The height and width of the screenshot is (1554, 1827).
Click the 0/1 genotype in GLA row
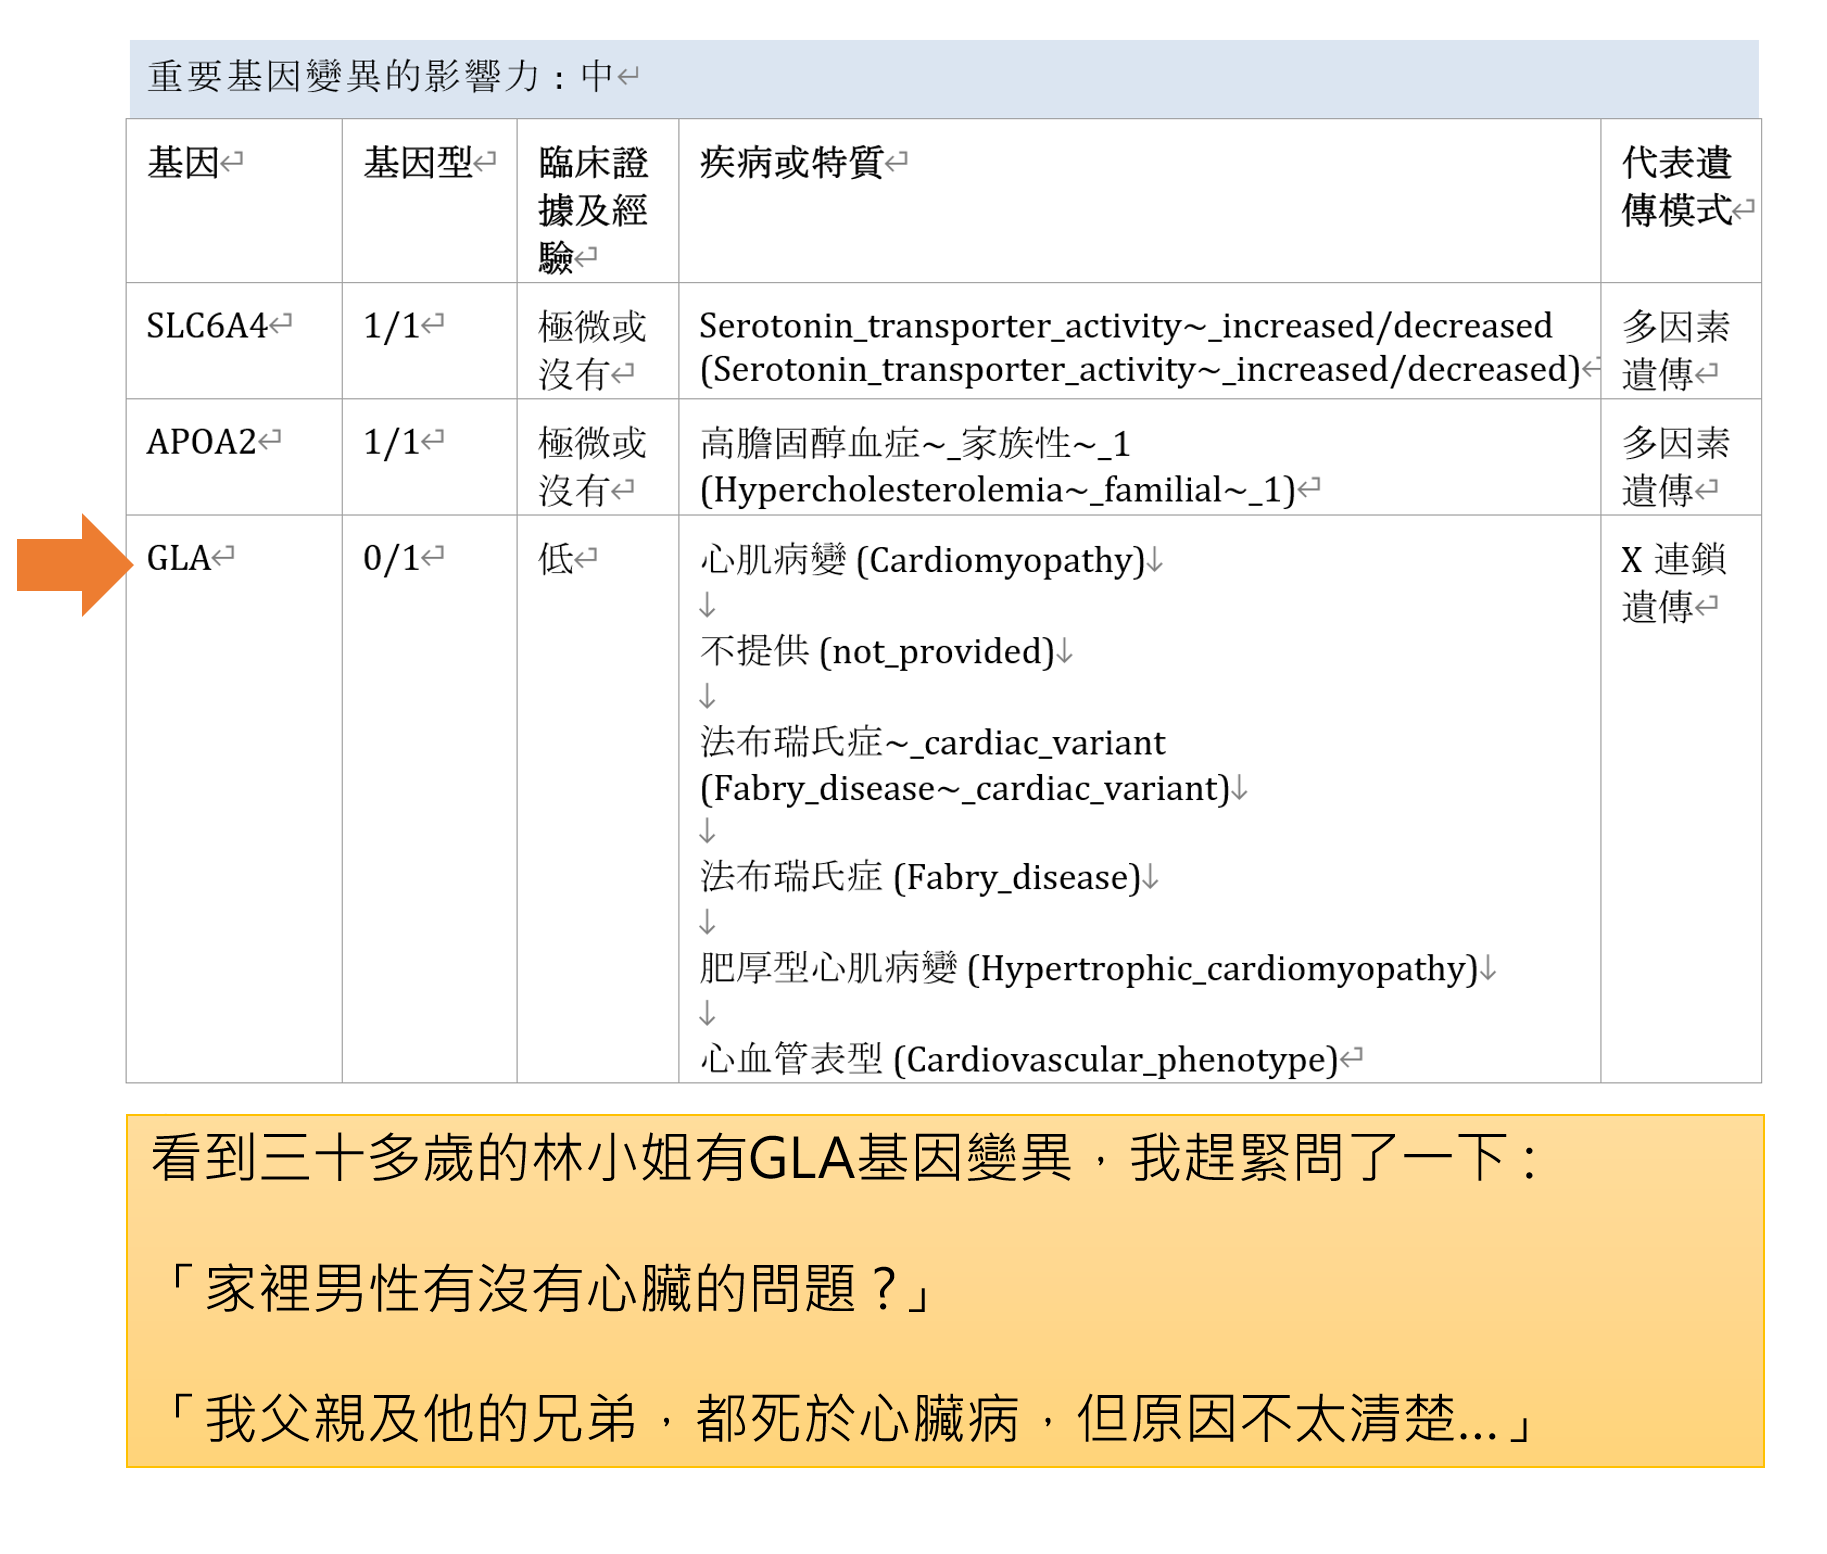tap(391, 558)
